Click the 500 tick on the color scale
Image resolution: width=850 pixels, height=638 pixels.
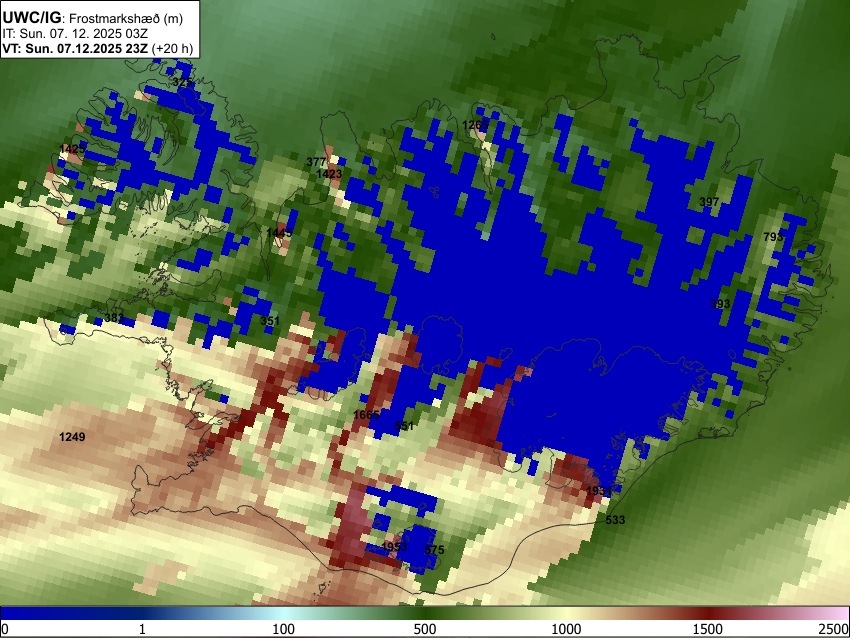coord(425,629)
